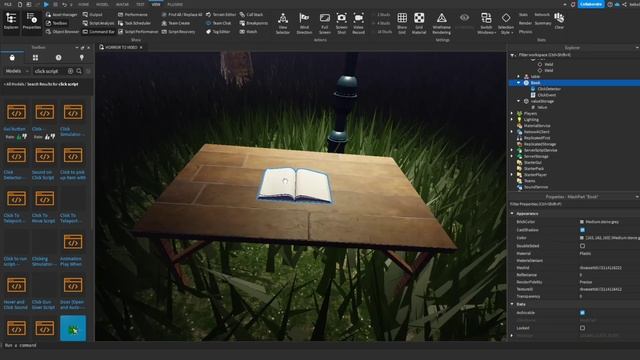Viewport: 640px width, 360px height.
Task: Click the BrickColor swatch in Properties
Action: pos(582,222)
